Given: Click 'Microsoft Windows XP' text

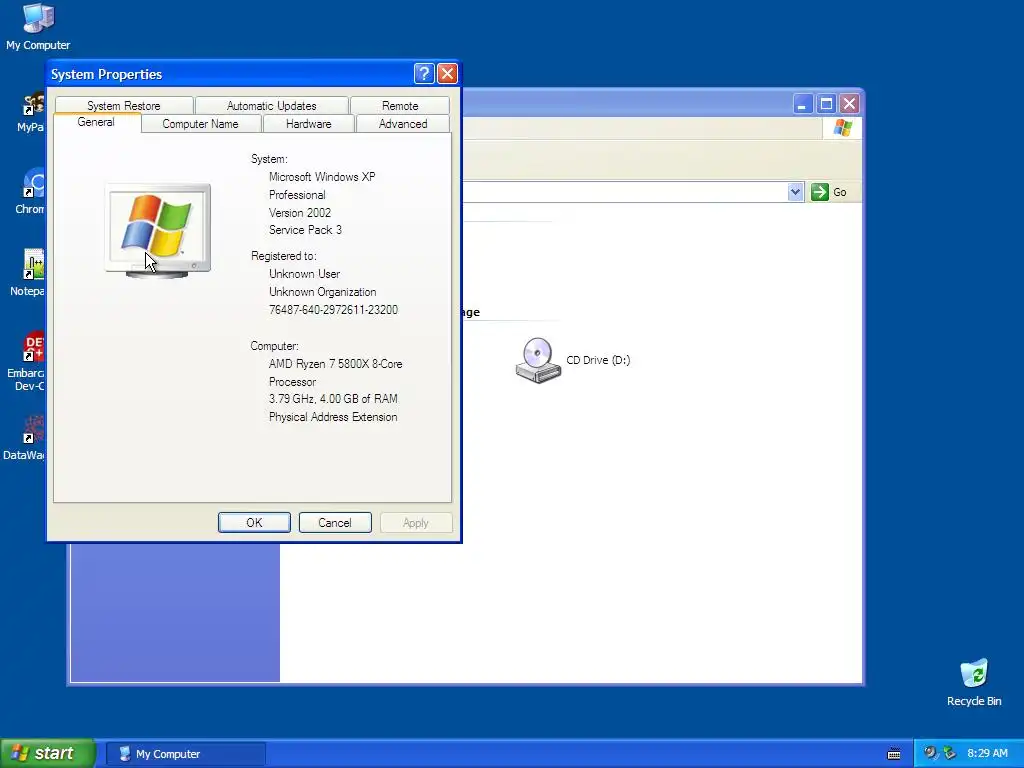Looking at the screenshot, I should tap(322, 176).
